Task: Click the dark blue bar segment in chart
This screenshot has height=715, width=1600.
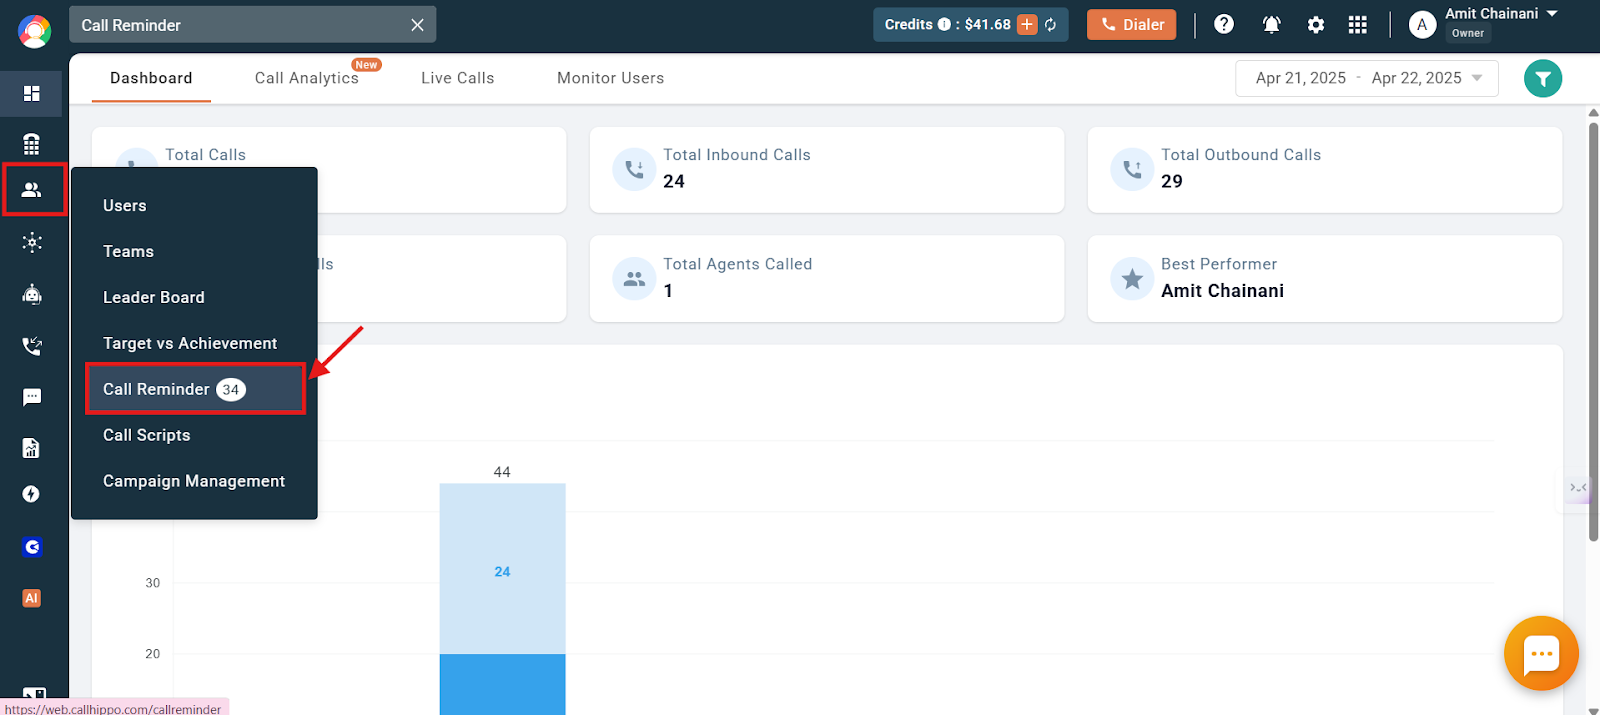Action: tap(502, 684)
